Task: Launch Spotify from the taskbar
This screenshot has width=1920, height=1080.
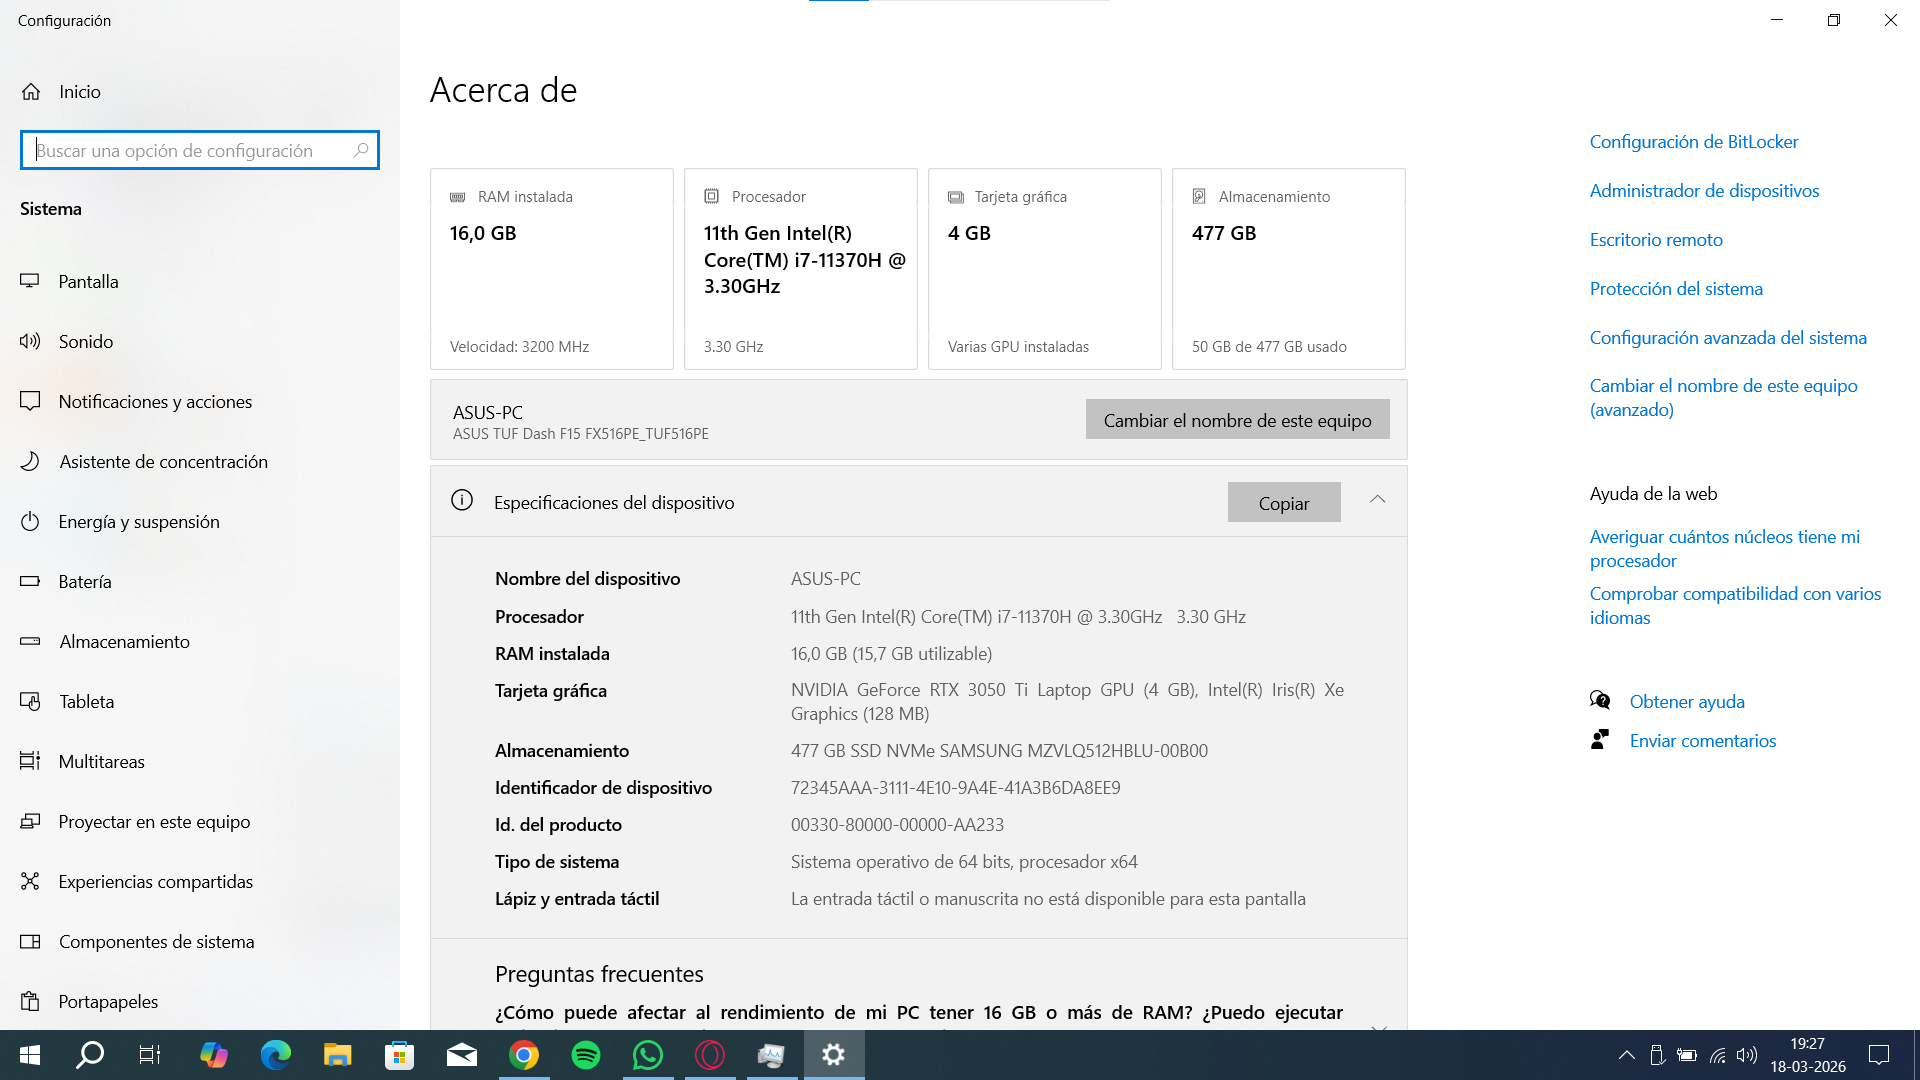Action: (x=586, y=1055)
